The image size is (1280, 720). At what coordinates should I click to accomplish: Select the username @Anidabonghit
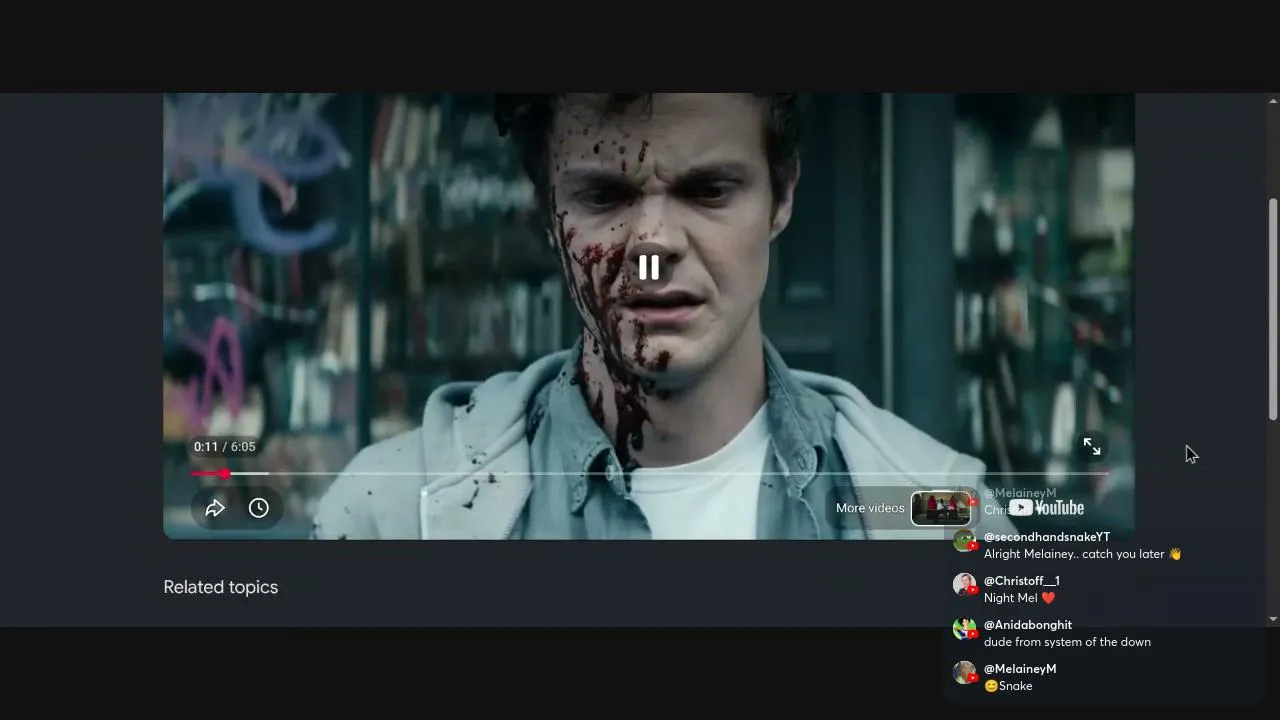[x=1028, y=625]
